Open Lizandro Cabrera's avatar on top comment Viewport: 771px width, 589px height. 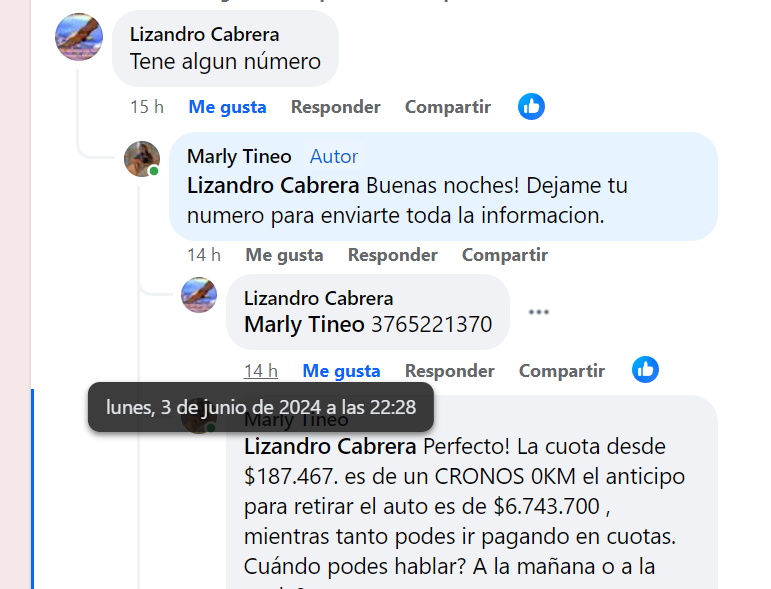point(79,37)
